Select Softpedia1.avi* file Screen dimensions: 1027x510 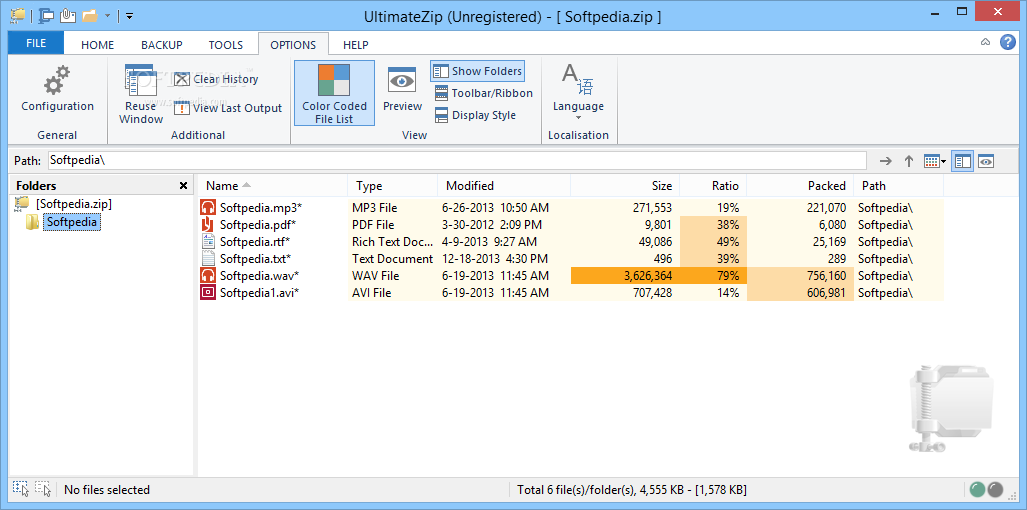tap(259, 293)
